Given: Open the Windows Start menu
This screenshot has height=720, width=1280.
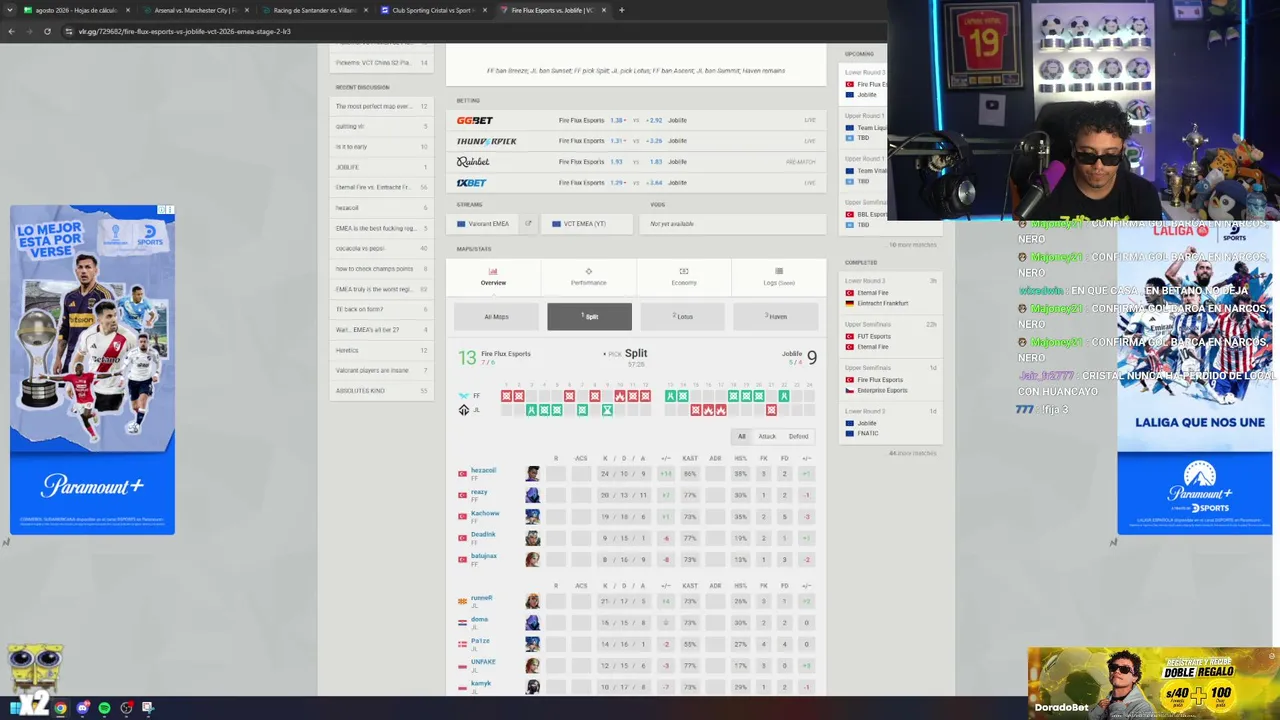Looking at the screenshot, I should pos(15,708).
